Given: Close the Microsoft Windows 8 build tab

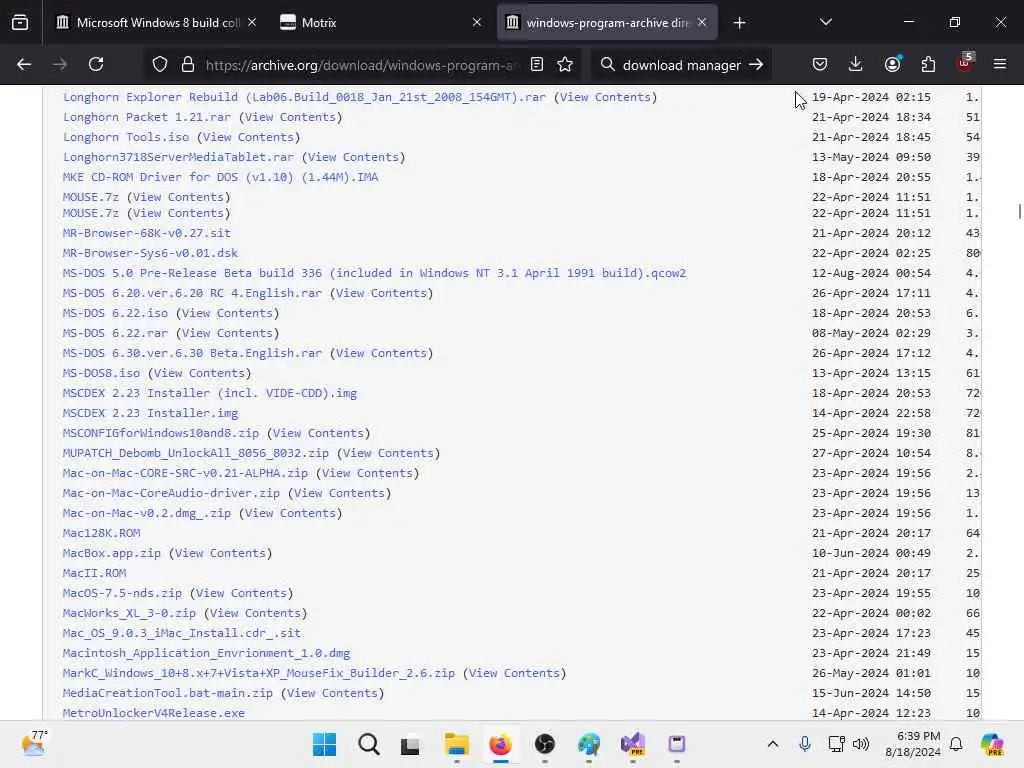Looking at the screenshot, I should pyautogui.click(x=252, y=22).
